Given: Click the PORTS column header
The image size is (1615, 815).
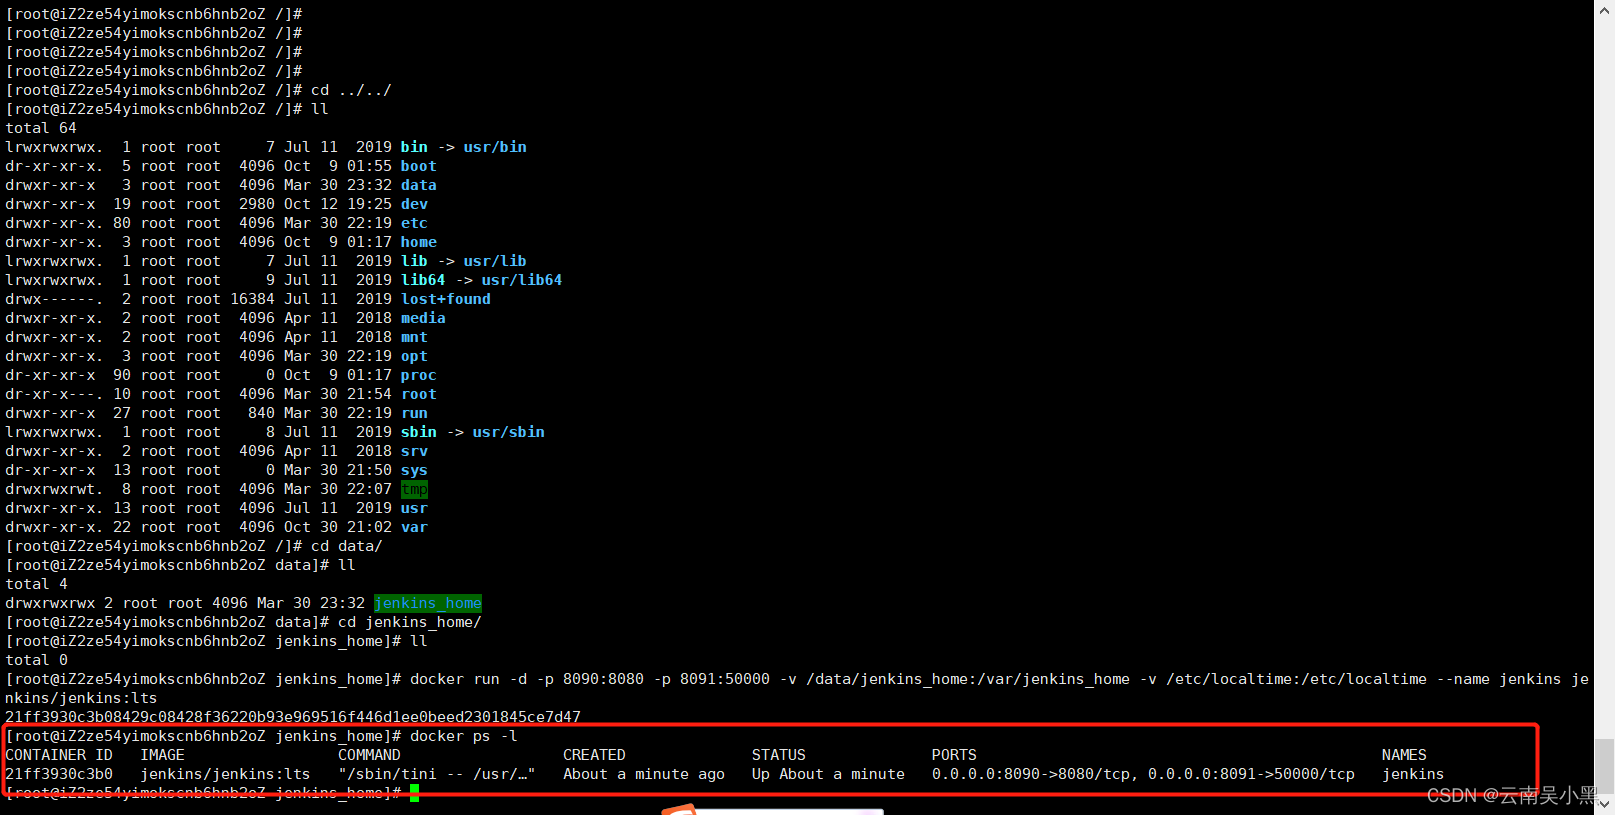Looking at the screenshot, I should pyautogui.click(x=954, y=755).
